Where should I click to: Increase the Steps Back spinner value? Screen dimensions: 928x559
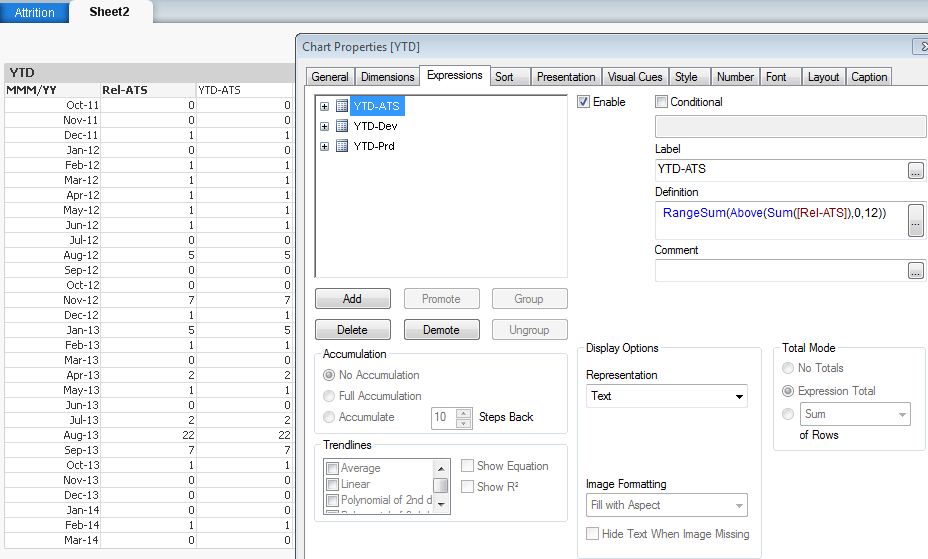click(464, 413)
